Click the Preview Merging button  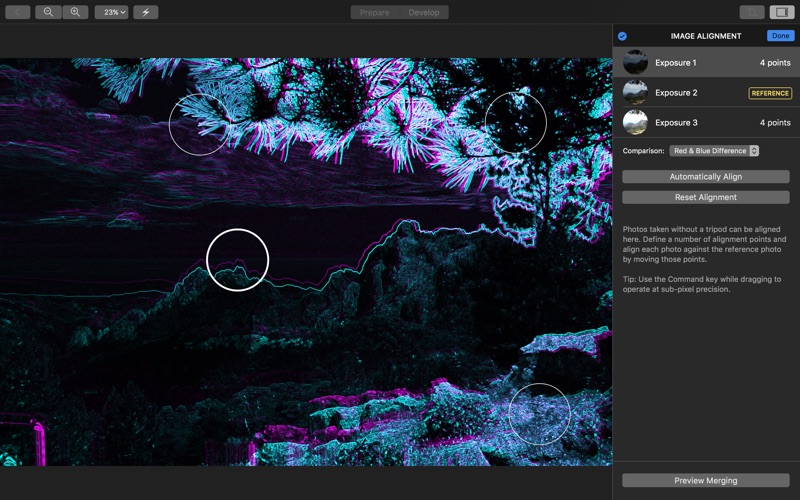(705, 480)
